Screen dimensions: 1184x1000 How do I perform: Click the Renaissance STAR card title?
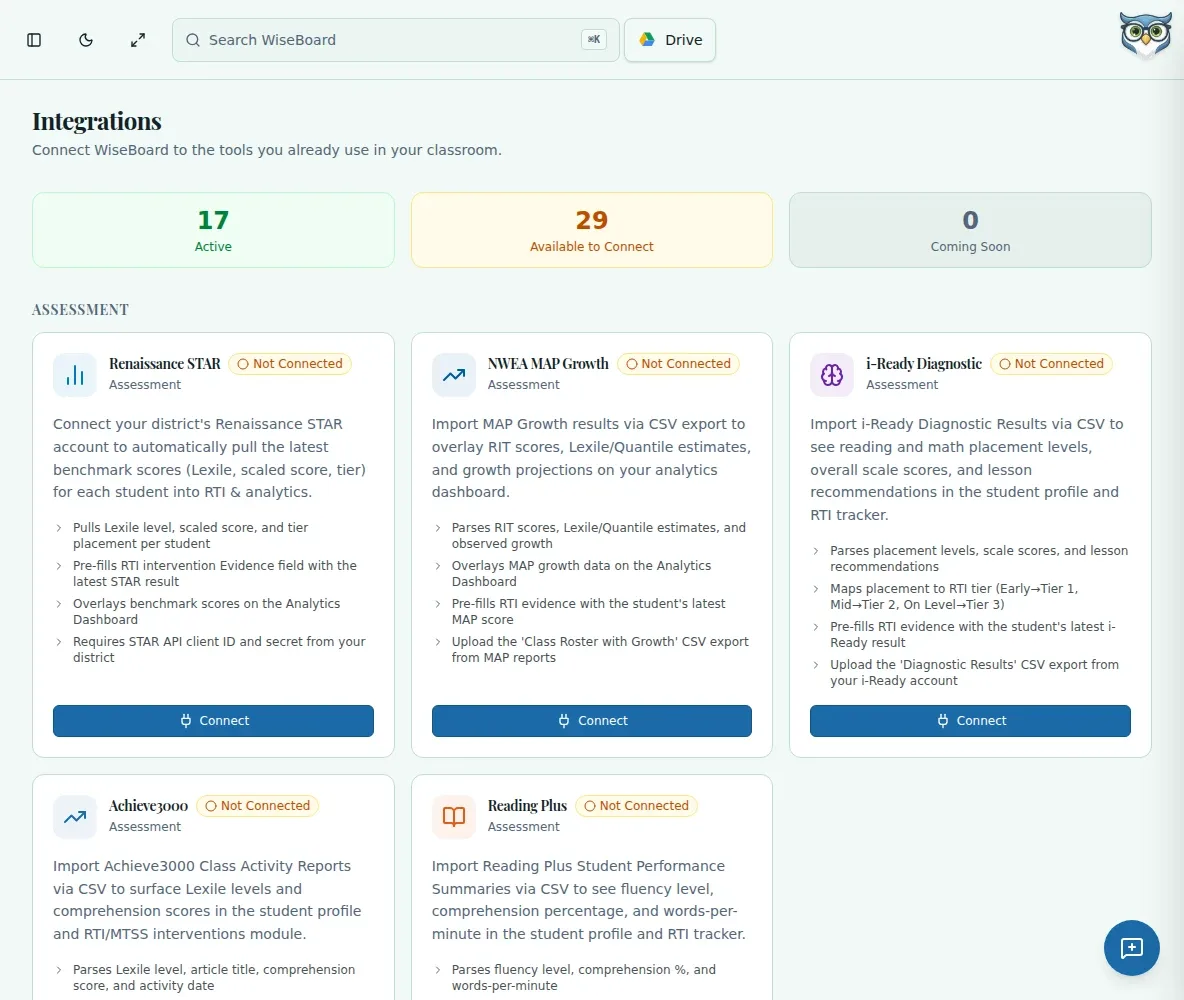[x=165, y=364]
